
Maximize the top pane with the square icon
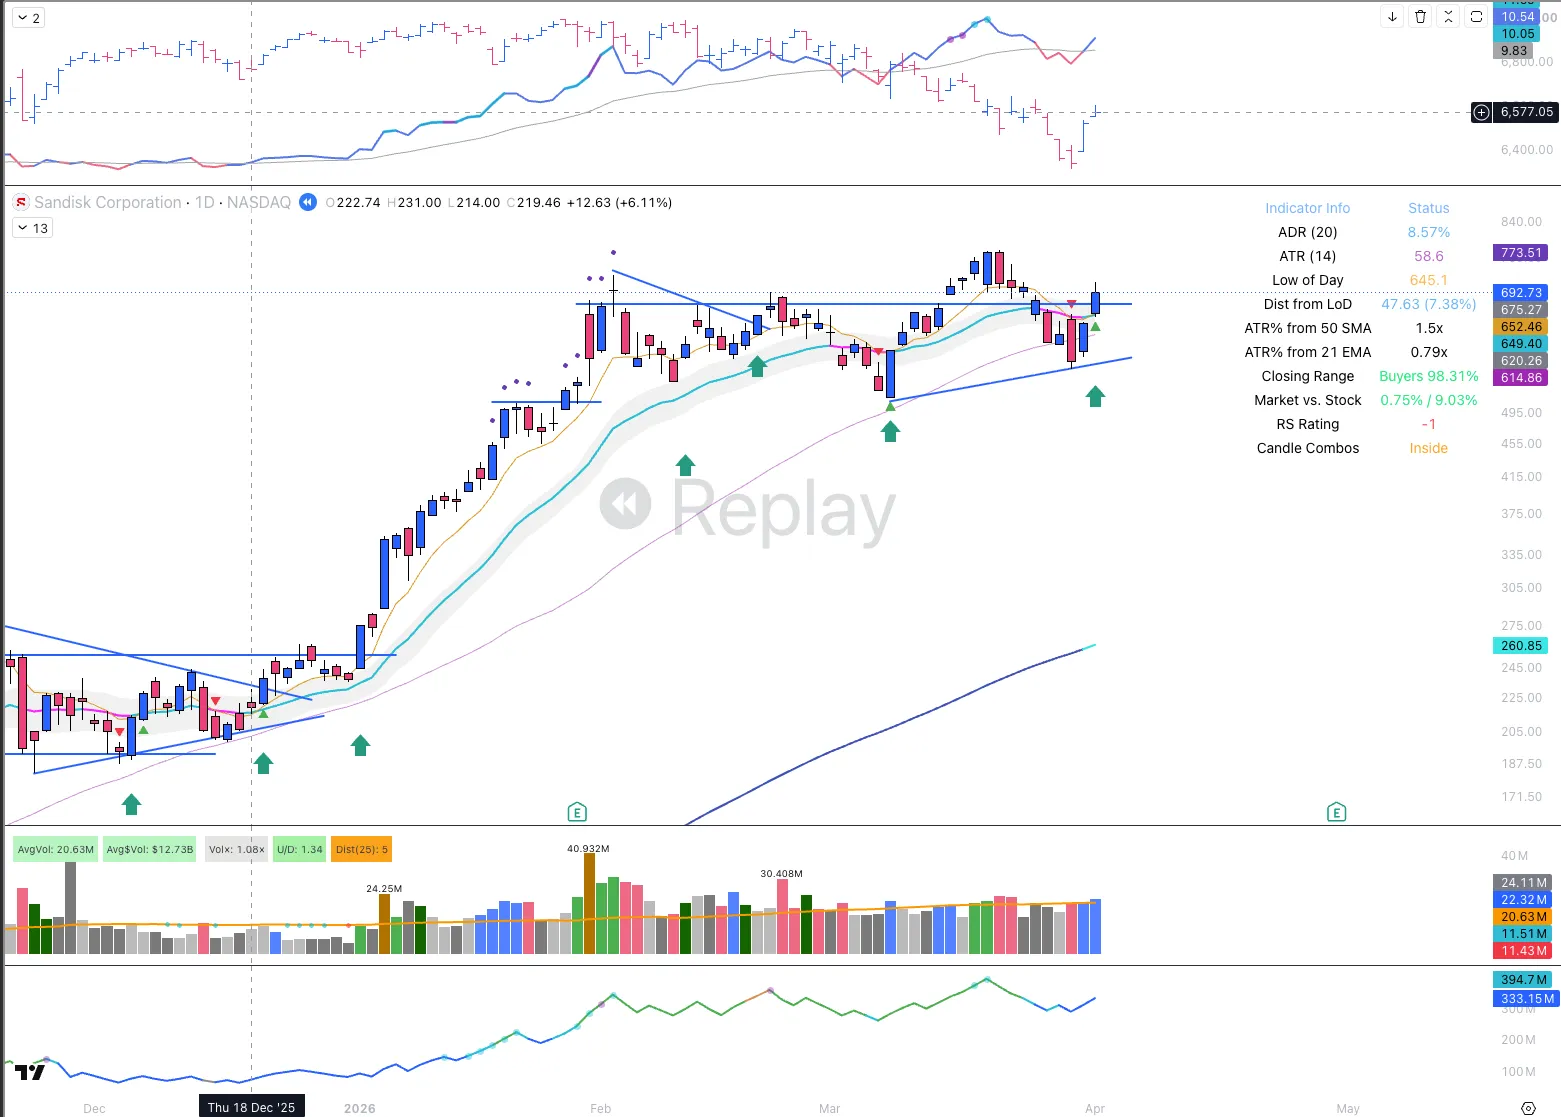click(x=1476, y=17)
